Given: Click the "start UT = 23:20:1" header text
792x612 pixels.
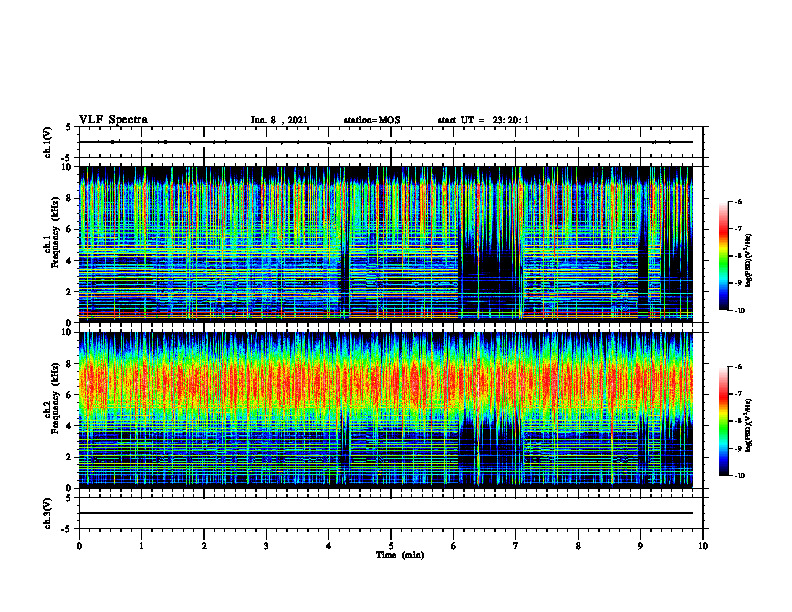Looking at the screenshot, I should 483,120.
